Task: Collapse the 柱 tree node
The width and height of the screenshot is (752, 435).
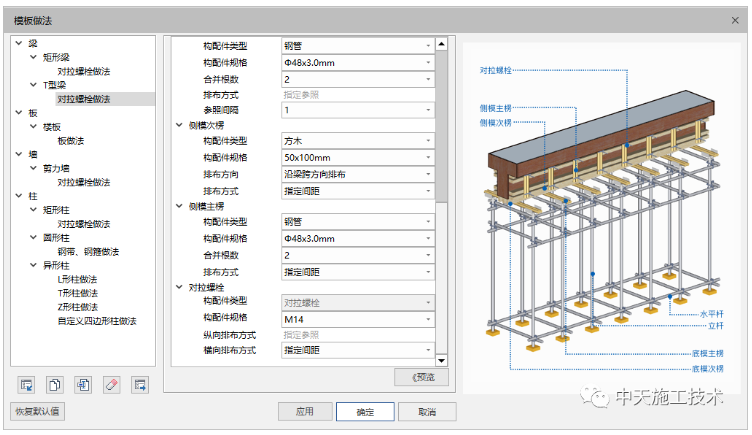Action: pyautogui.click(x=19, y=196)
